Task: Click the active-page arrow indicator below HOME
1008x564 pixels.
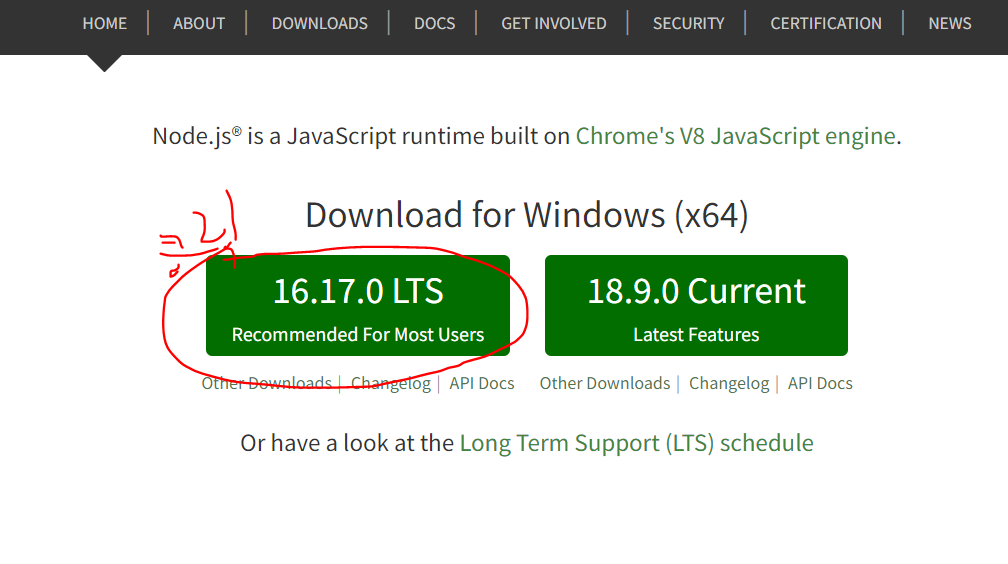Action: [104, 63]
